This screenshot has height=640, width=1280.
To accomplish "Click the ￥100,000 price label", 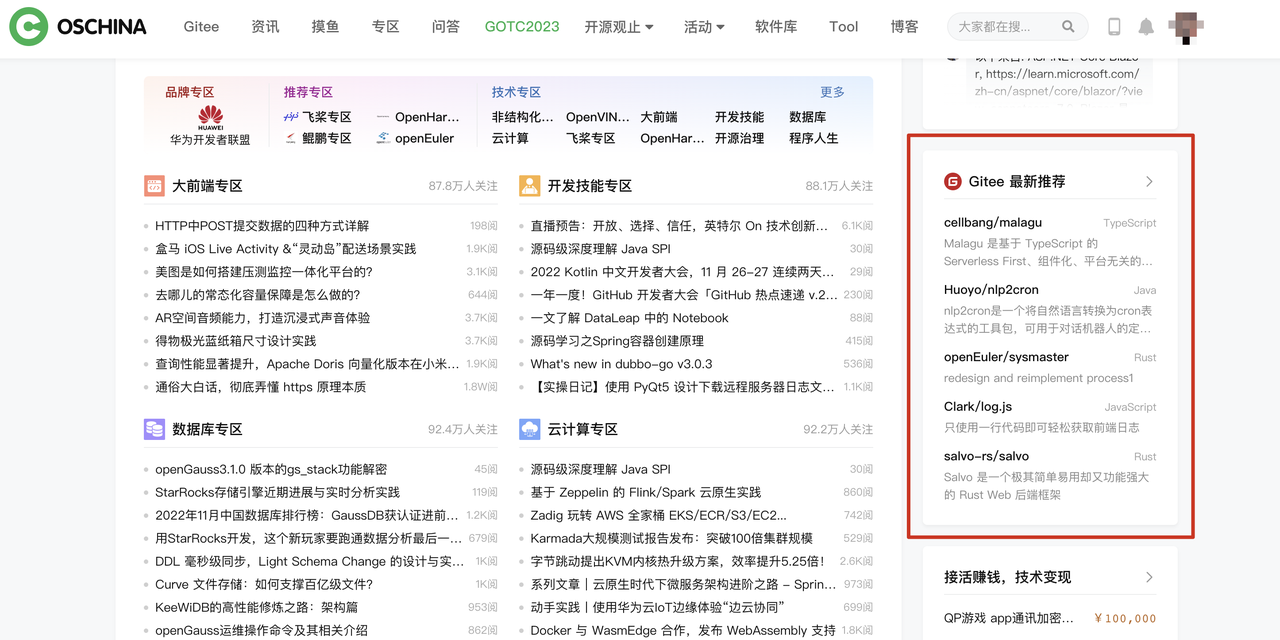I will (1125, 618).
